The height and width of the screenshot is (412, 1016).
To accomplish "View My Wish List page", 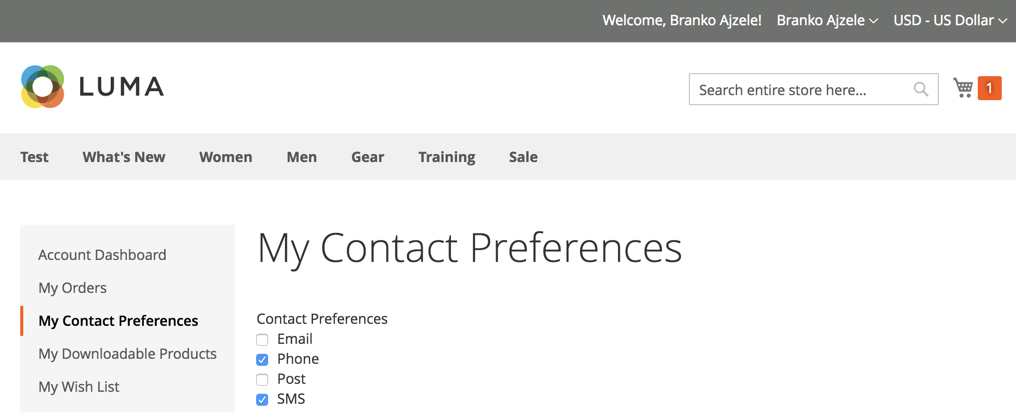I will (x=79, y=387).
